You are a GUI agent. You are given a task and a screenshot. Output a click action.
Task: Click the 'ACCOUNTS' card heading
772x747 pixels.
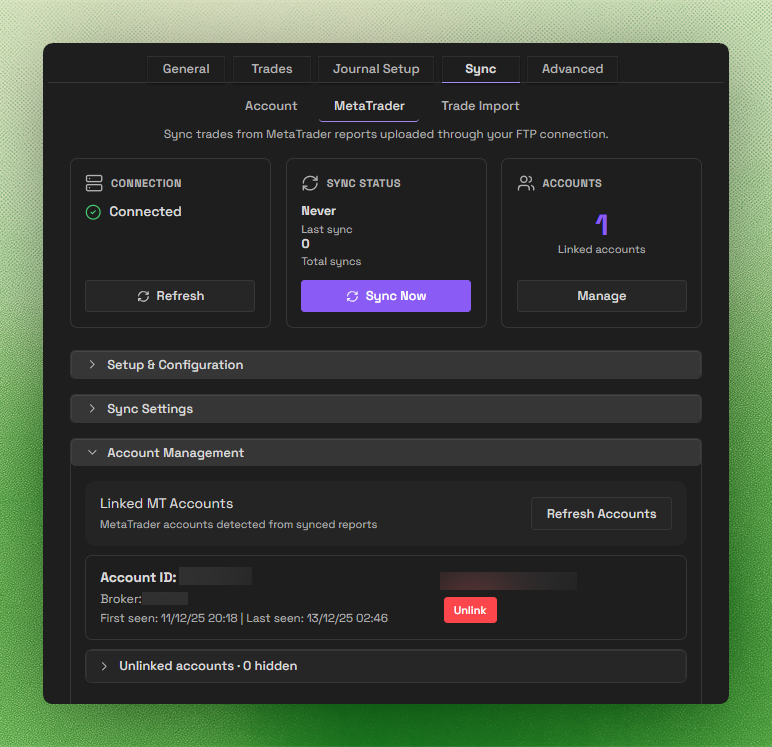pos(572,183)
